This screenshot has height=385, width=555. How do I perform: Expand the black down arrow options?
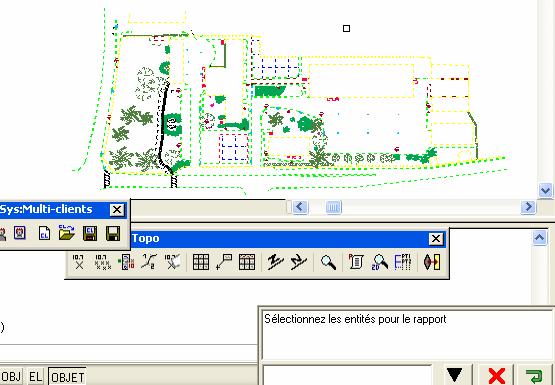(x=454, y=375)
